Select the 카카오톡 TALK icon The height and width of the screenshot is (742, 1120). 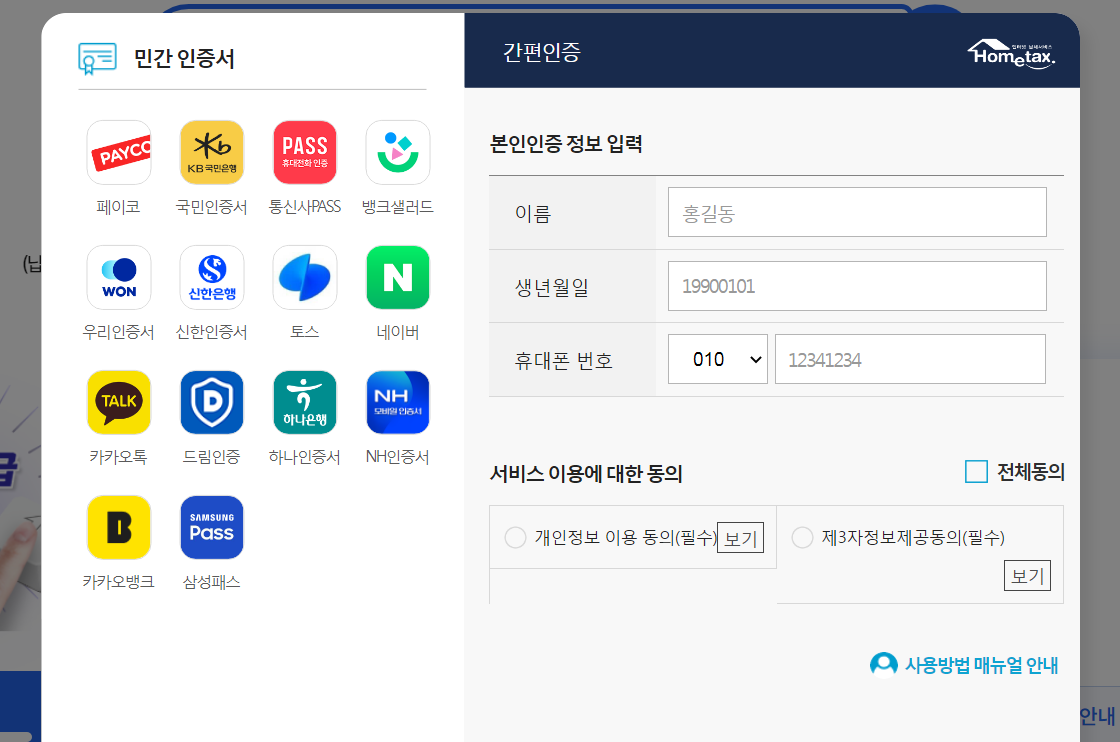[x=119, y=402]
